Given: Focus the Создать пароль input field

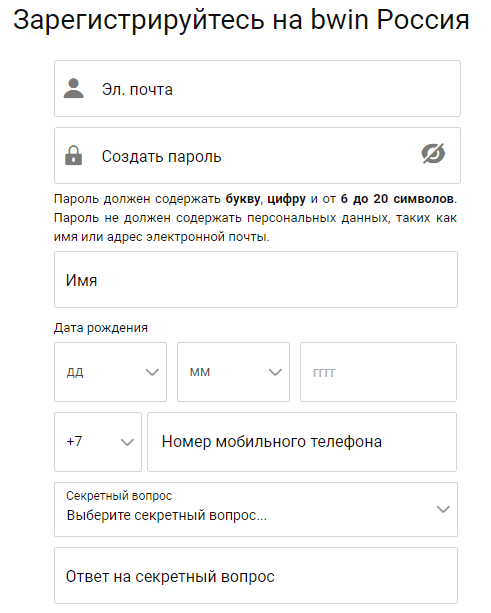Looking at the screenshot, I should (257, 155).
